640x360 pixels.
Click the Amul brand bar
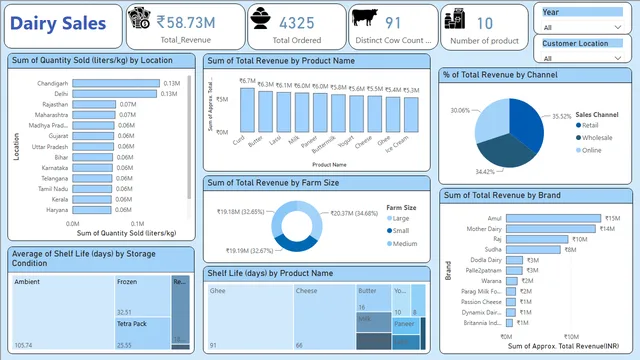[553, 218]
